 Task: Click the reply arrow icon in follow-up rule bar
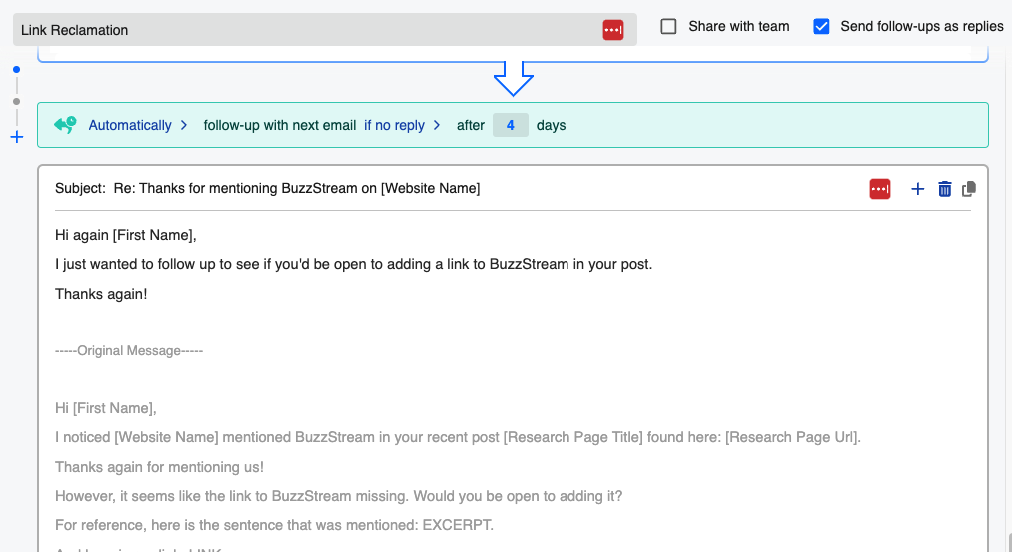(x=66, y=125)
